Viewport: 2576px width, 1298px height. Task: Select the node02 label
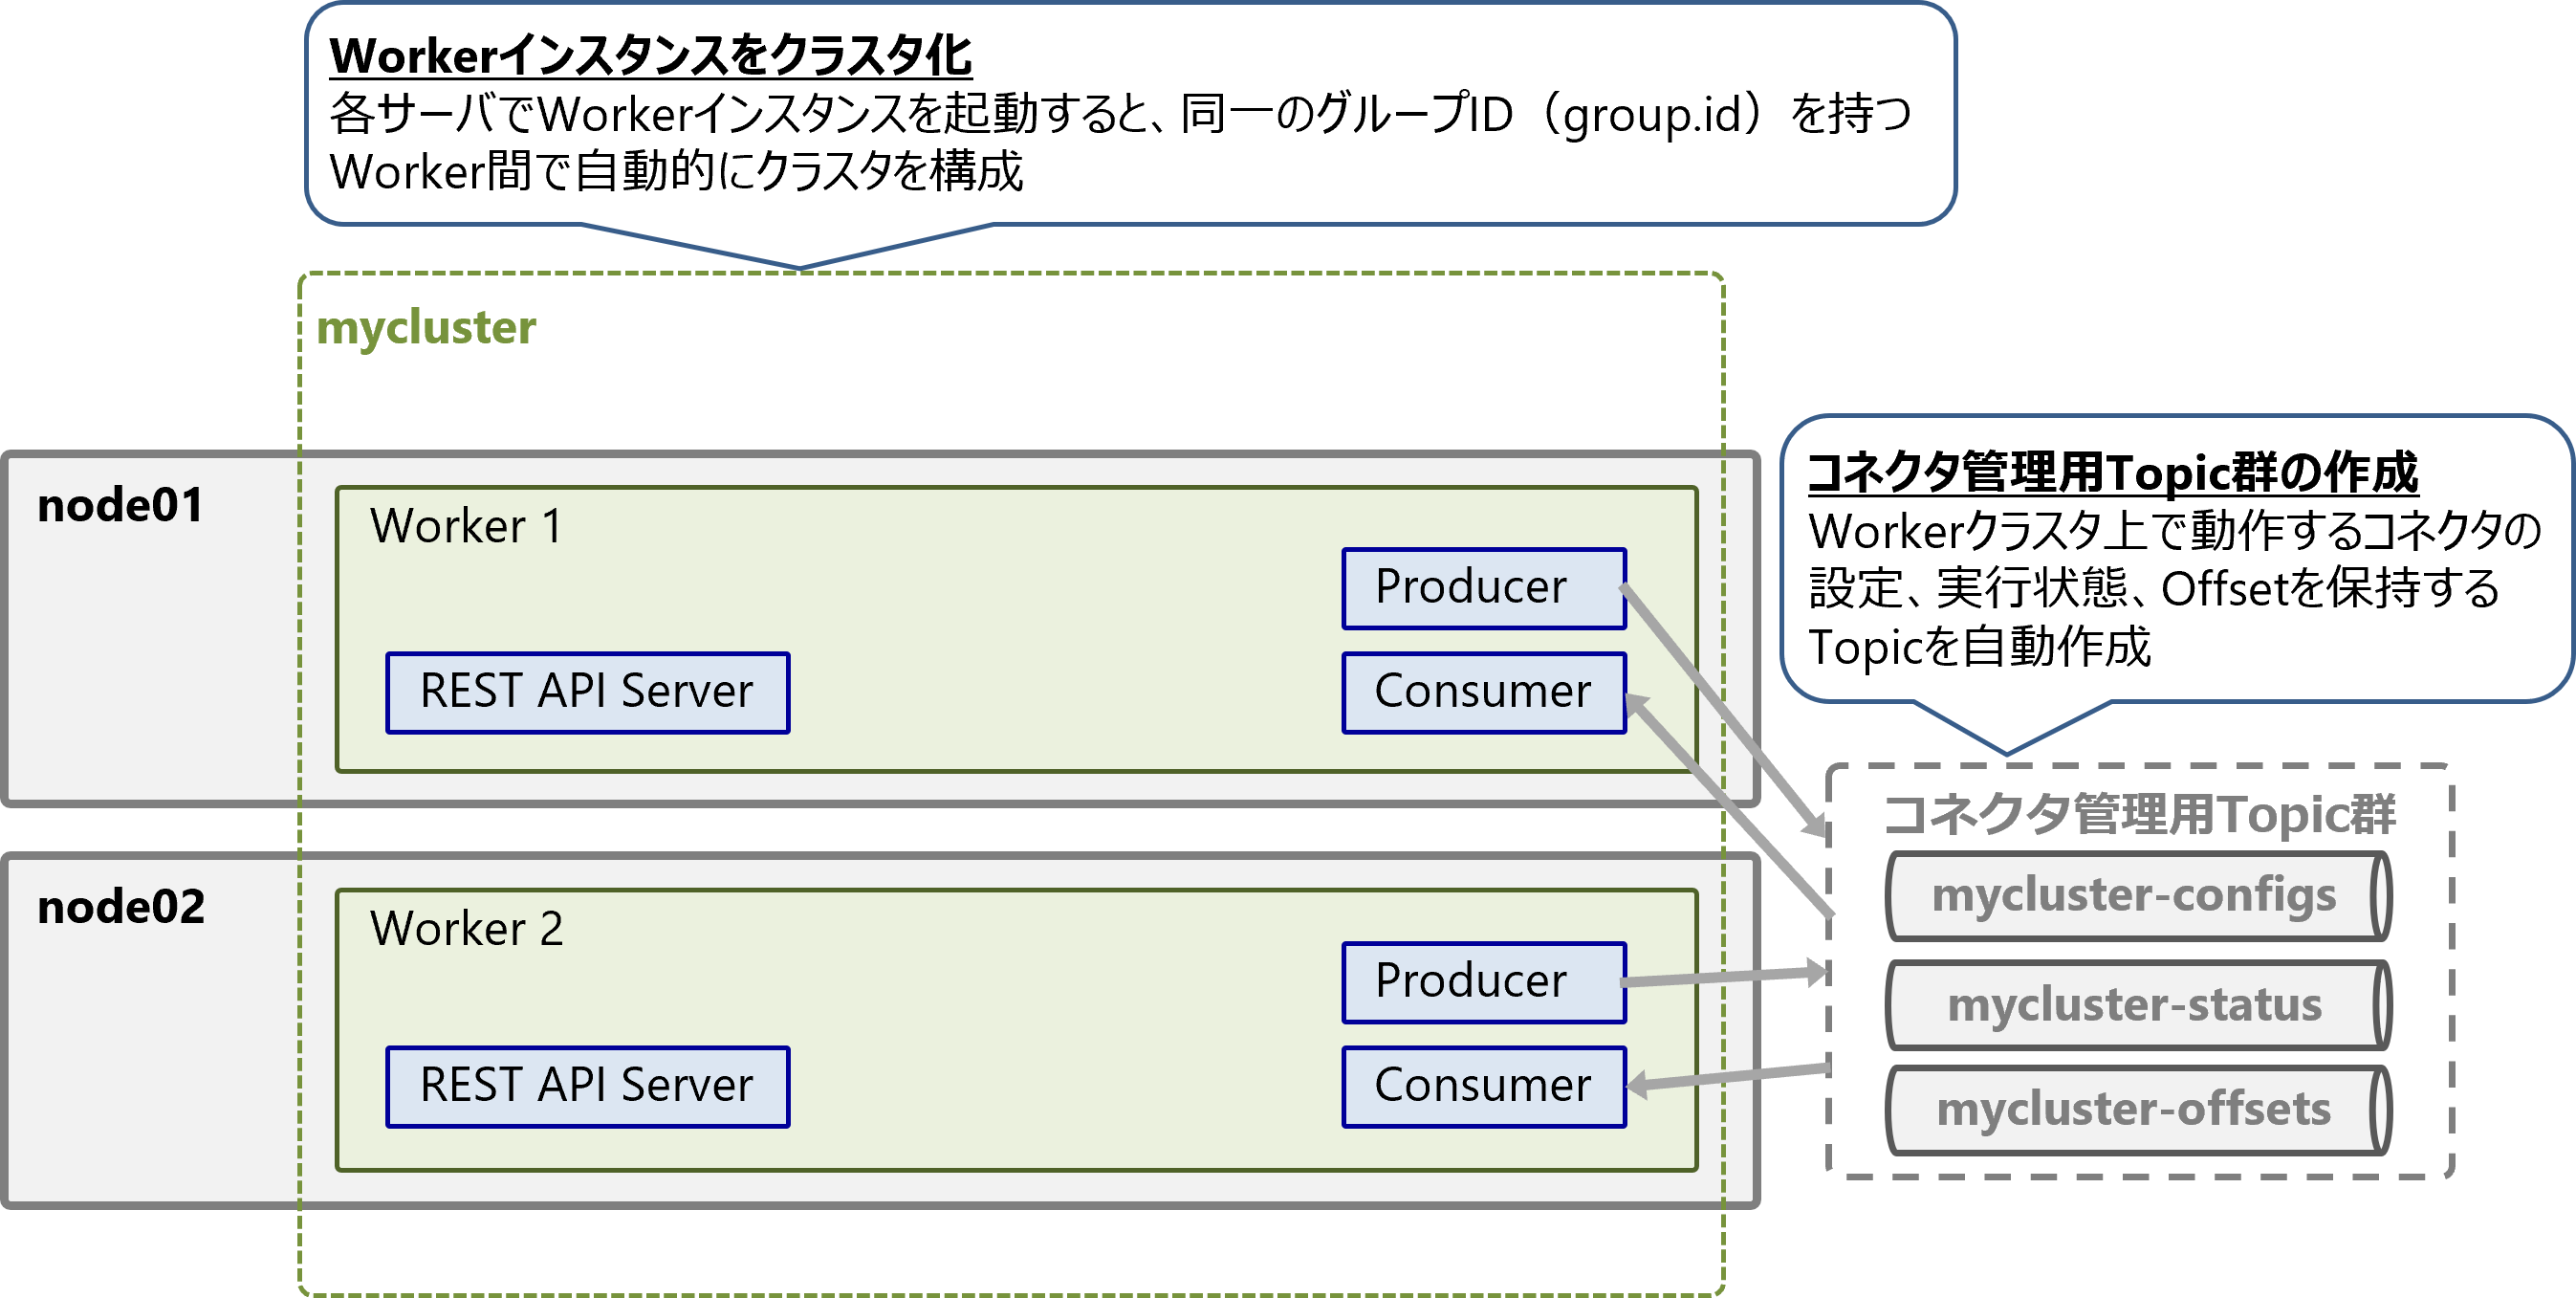pos(120,907)
